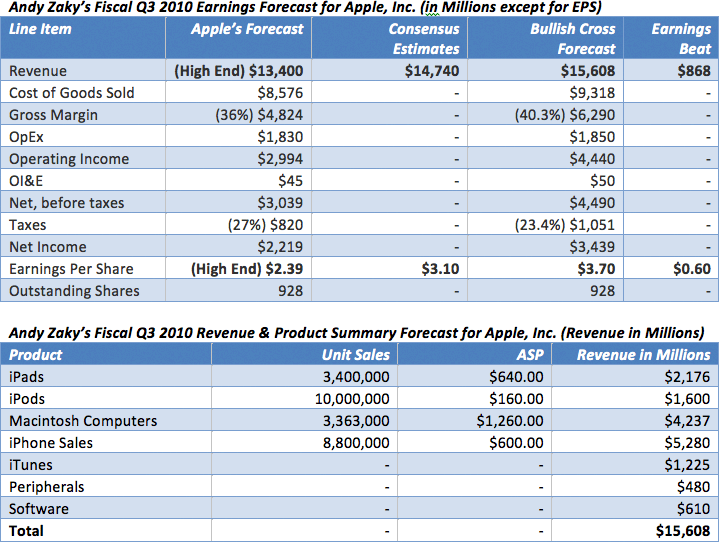Select the 'Taxes' row label
This screenshot has height=542, width=719.
(28, 225)
